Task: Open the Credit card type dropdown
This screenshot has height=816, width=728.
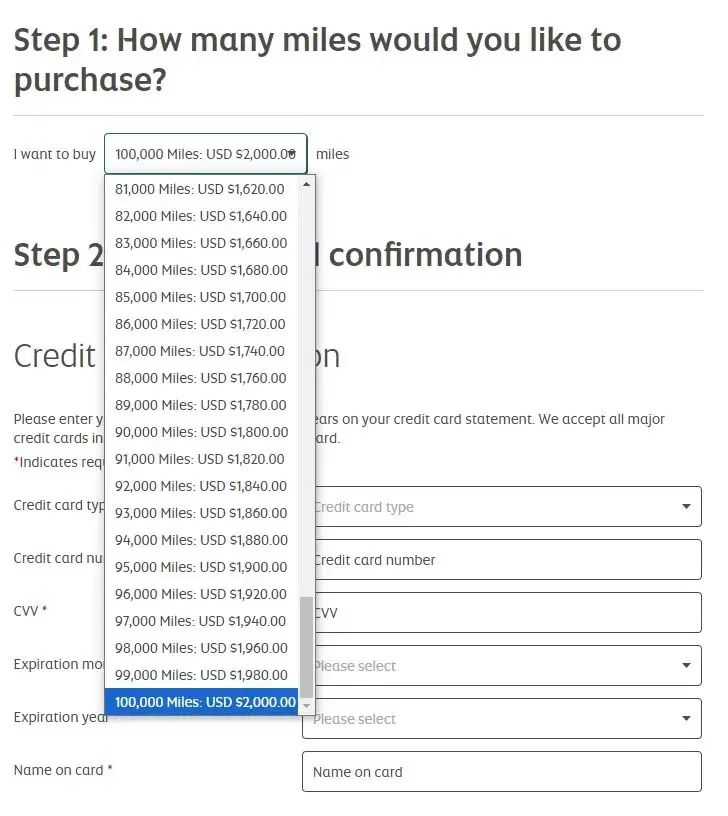Action: (502, 507)
